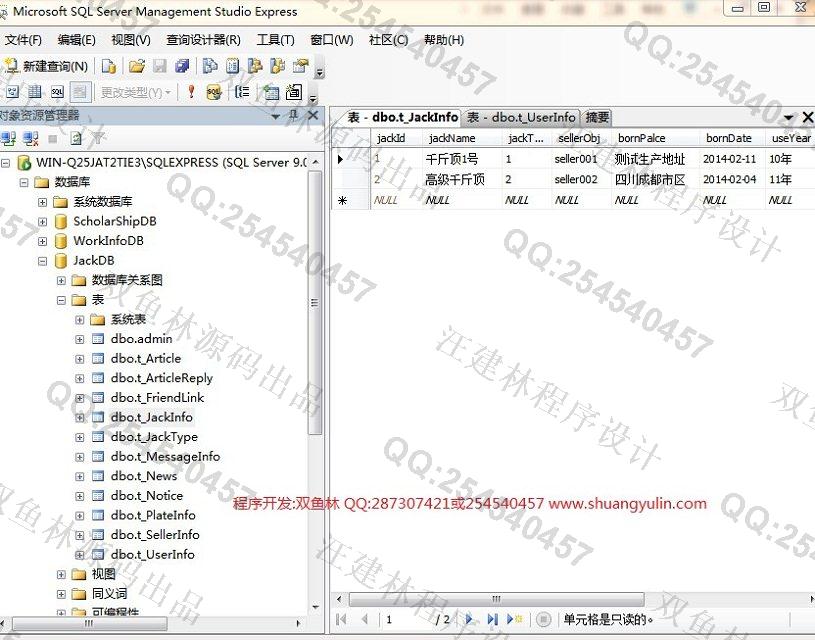Select the dbo.t_SellerInfo table

pyautogui.click(x=155, y=535)
